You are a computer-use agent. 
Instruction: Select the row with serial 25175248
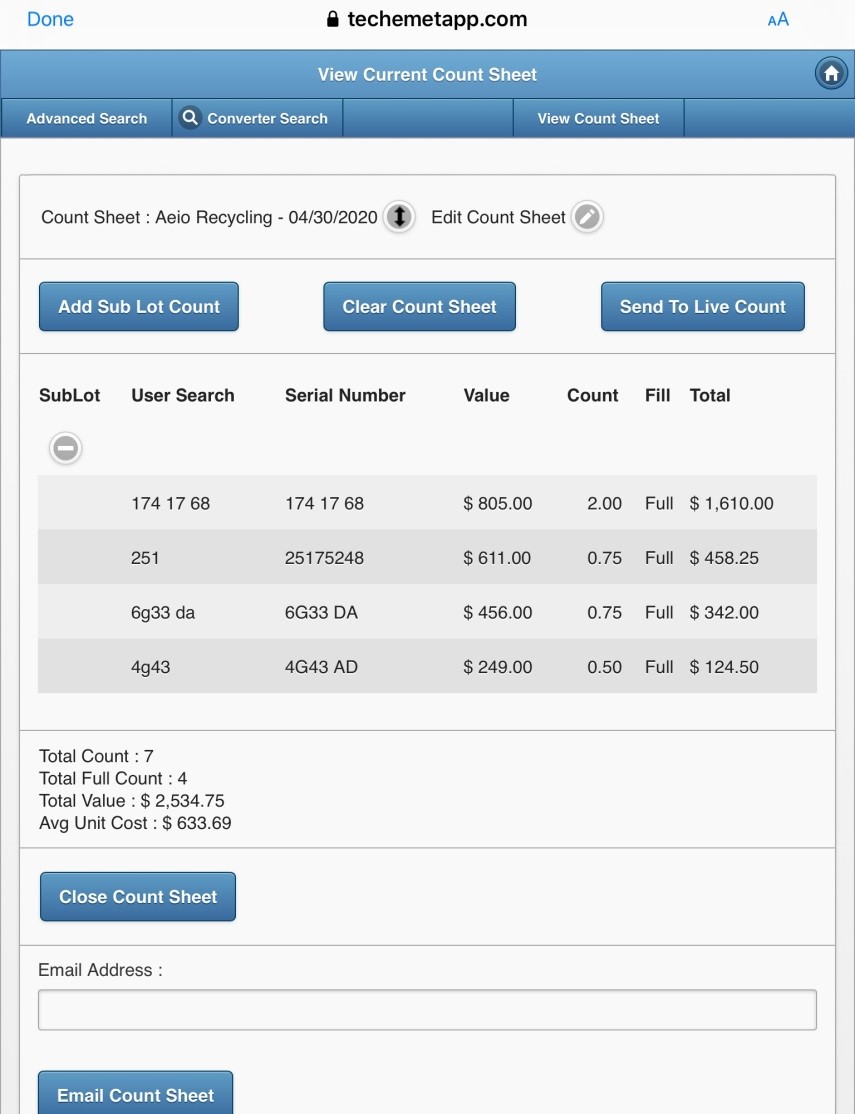323,558
